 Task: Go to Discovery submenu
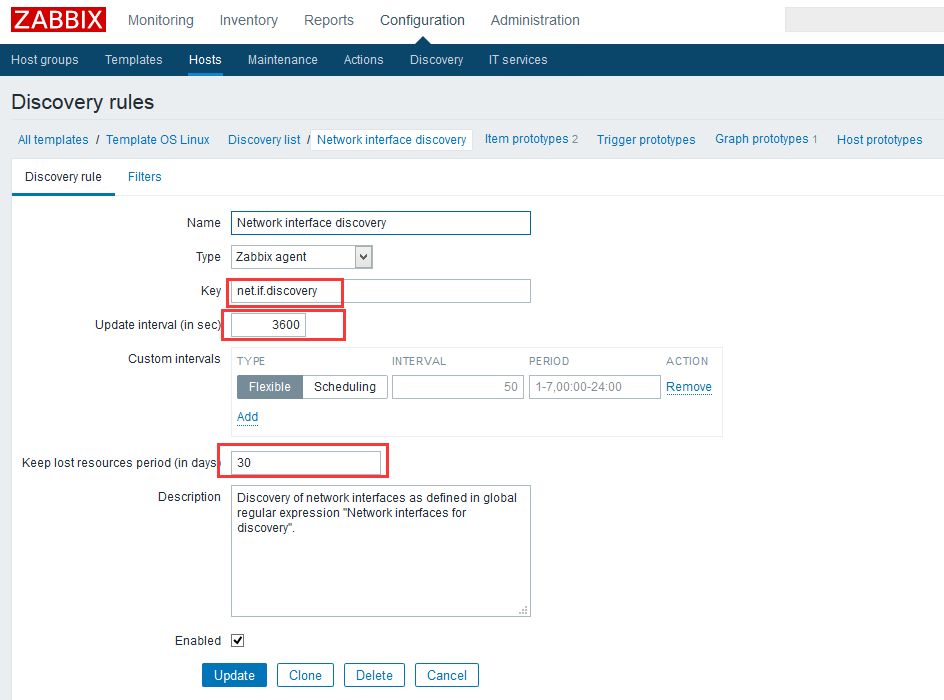pos(436,60)
